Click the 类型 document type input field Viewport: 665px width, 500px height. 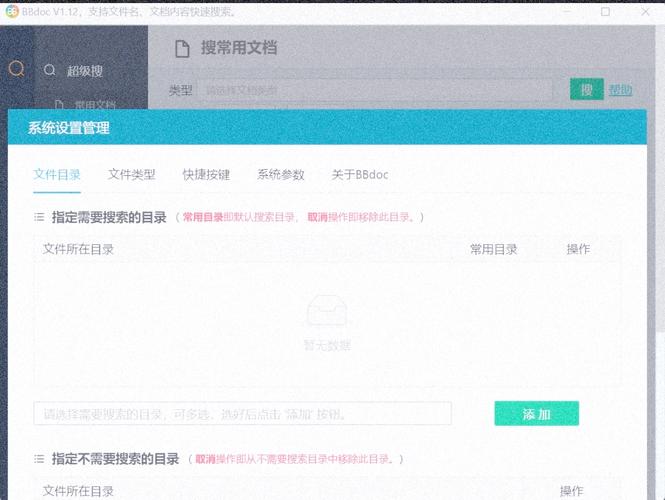pyautogui.click(x=375, y=90)
